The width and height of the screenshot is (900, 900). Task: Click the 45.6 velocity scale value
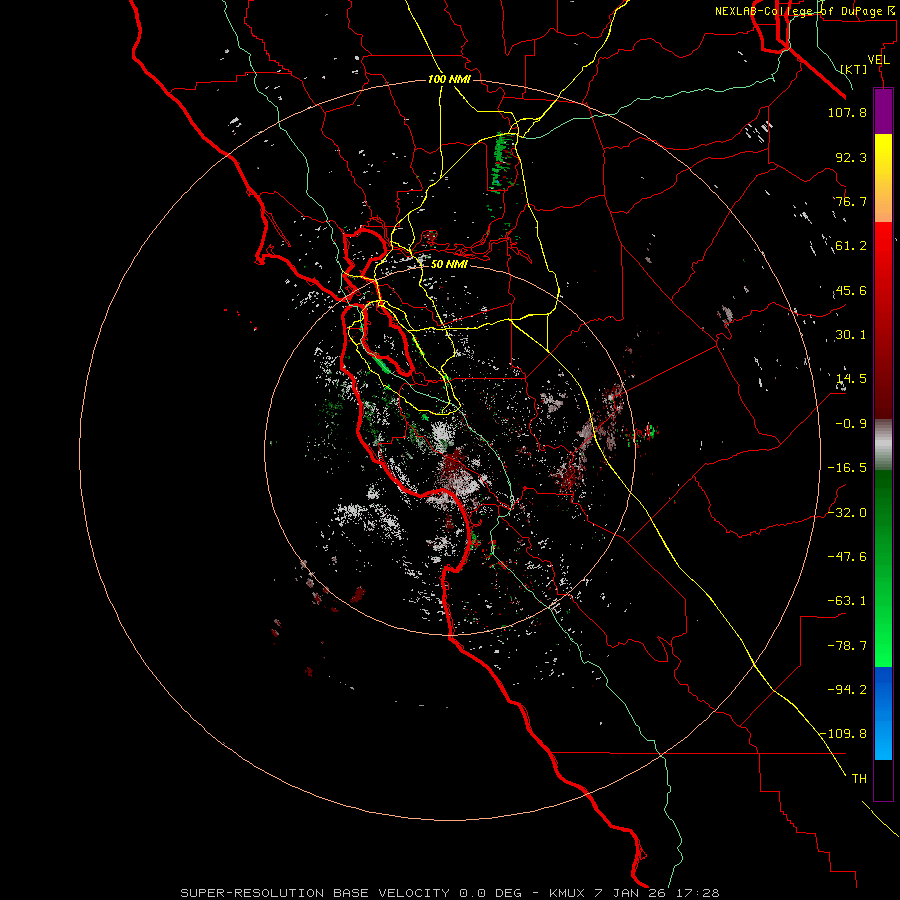(851, 290)
